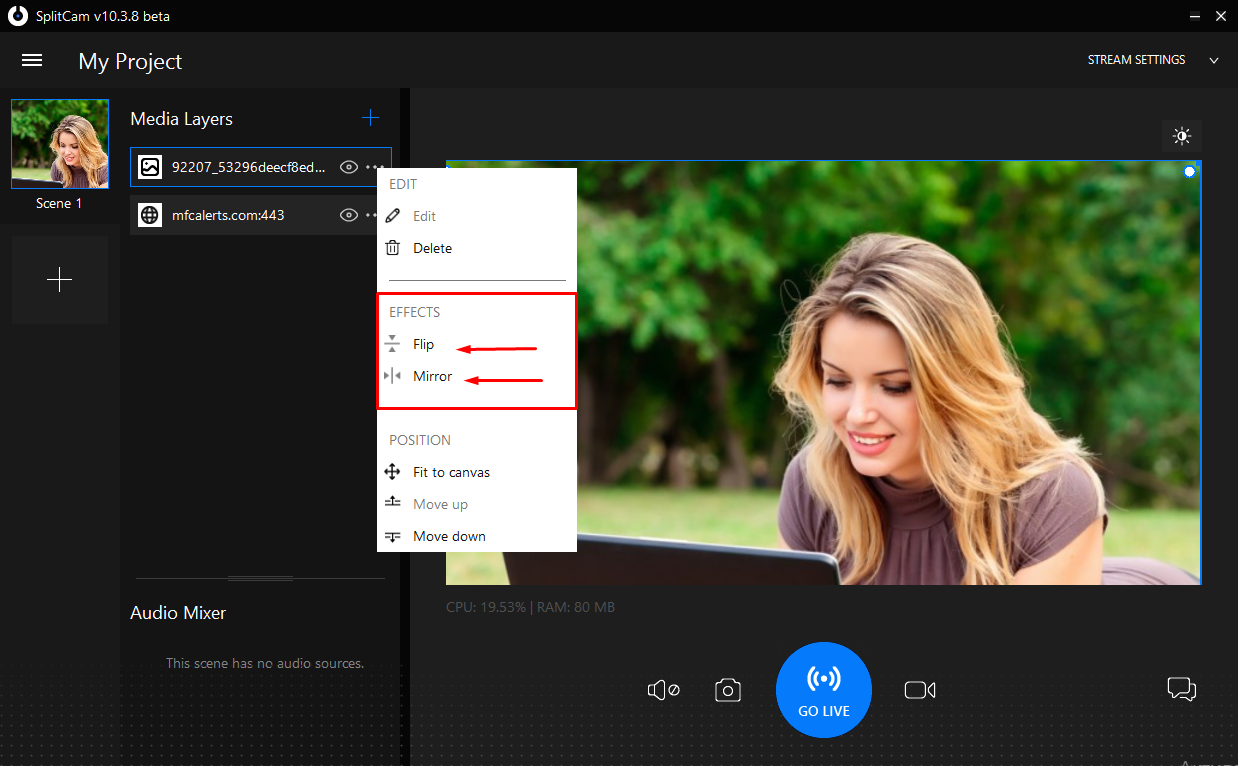Expand the Stream Settings dropdown chevron
Screen dimensions: 1238x766
pyautogui.click(x=1214, y=61)
